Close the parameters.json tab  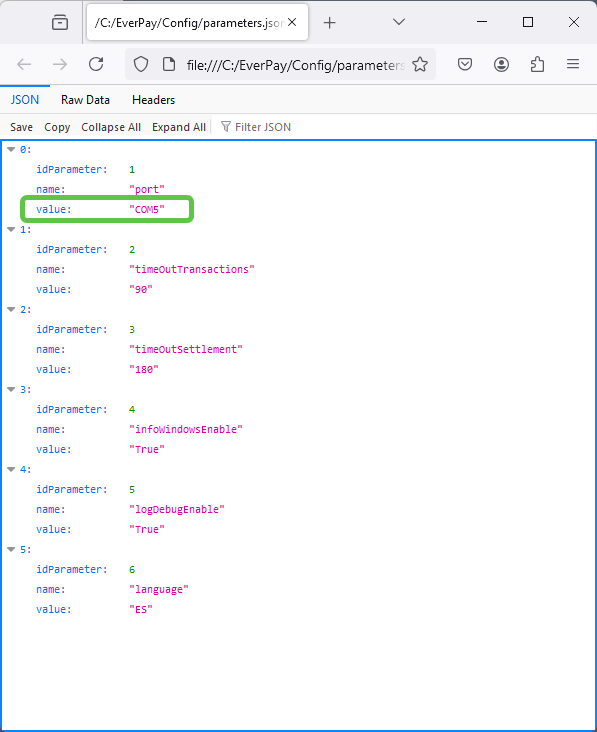click(292, 22)
